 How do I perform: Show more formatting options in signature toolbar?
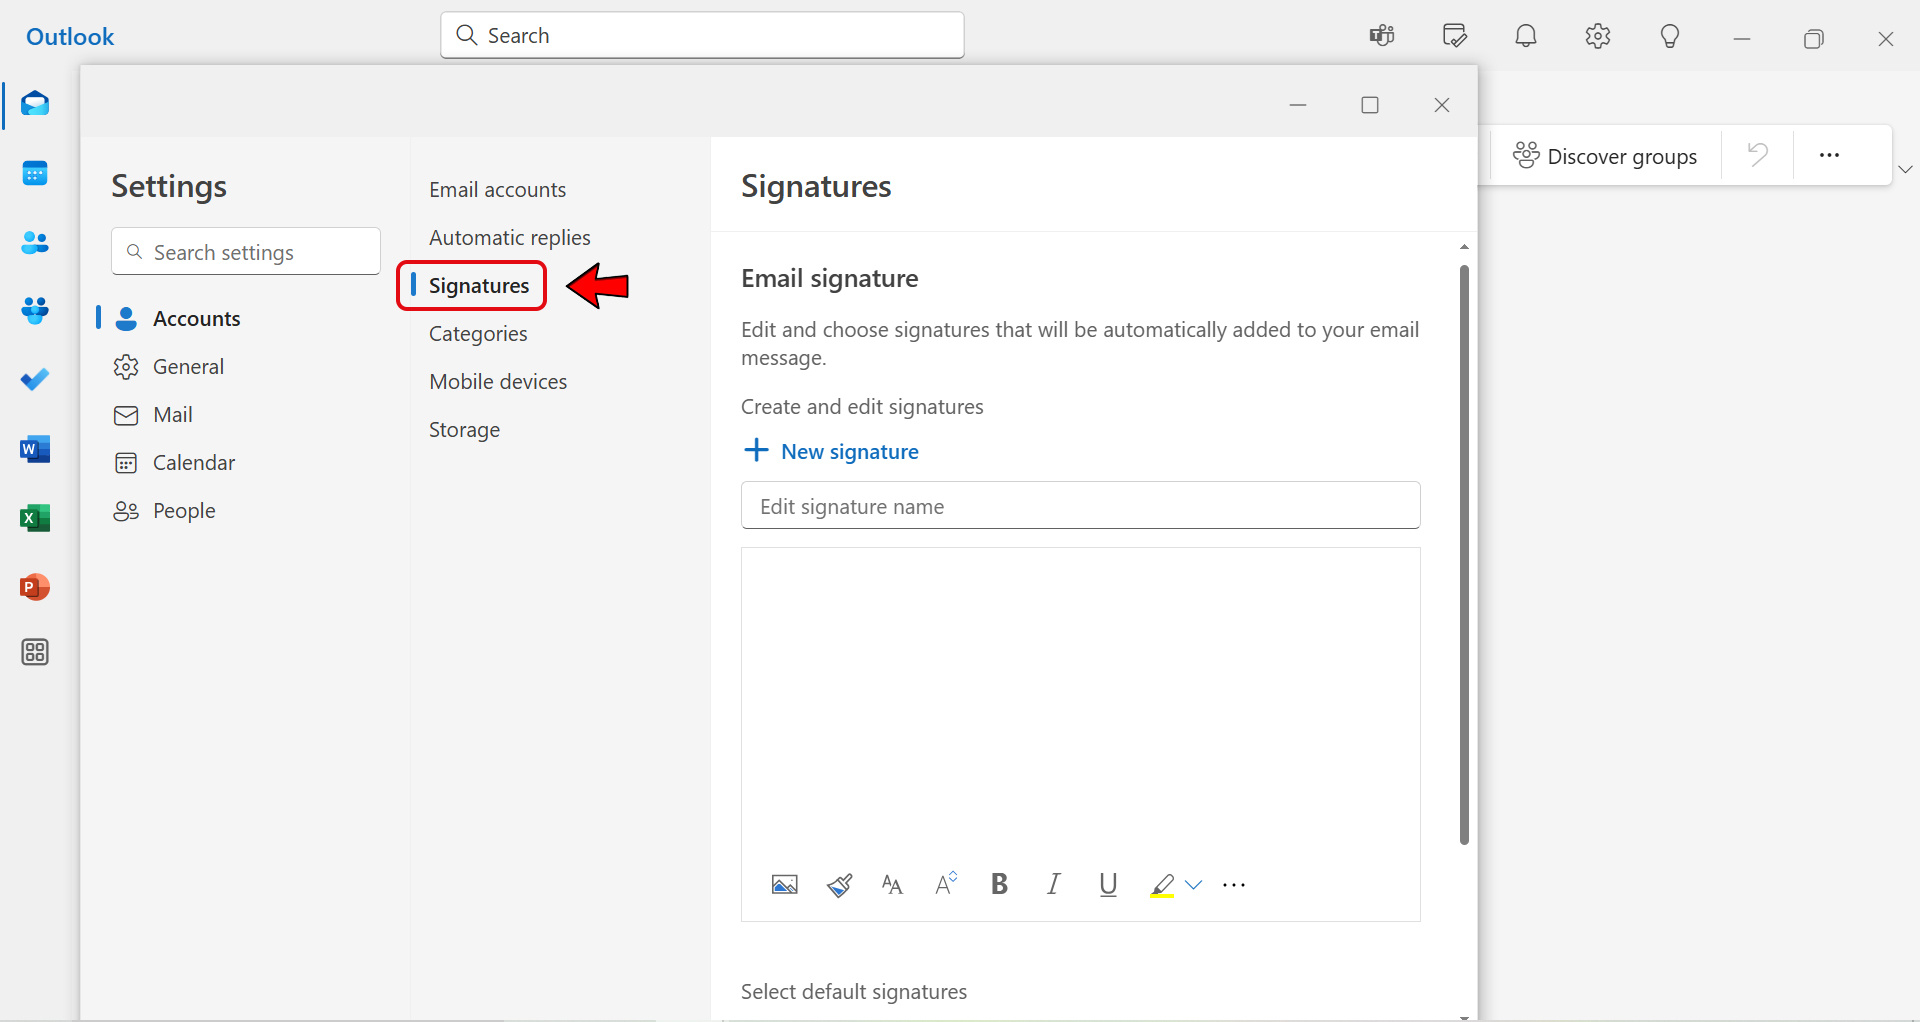pyautogui.click(x=1234, y=885)
